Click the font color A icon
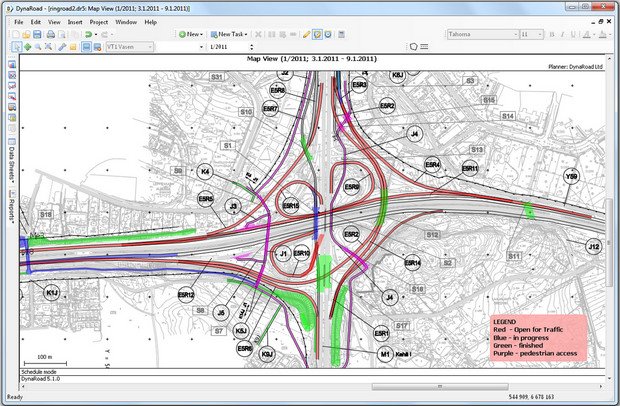The width and height of the screenshot is (620, 406). [587, 34]
